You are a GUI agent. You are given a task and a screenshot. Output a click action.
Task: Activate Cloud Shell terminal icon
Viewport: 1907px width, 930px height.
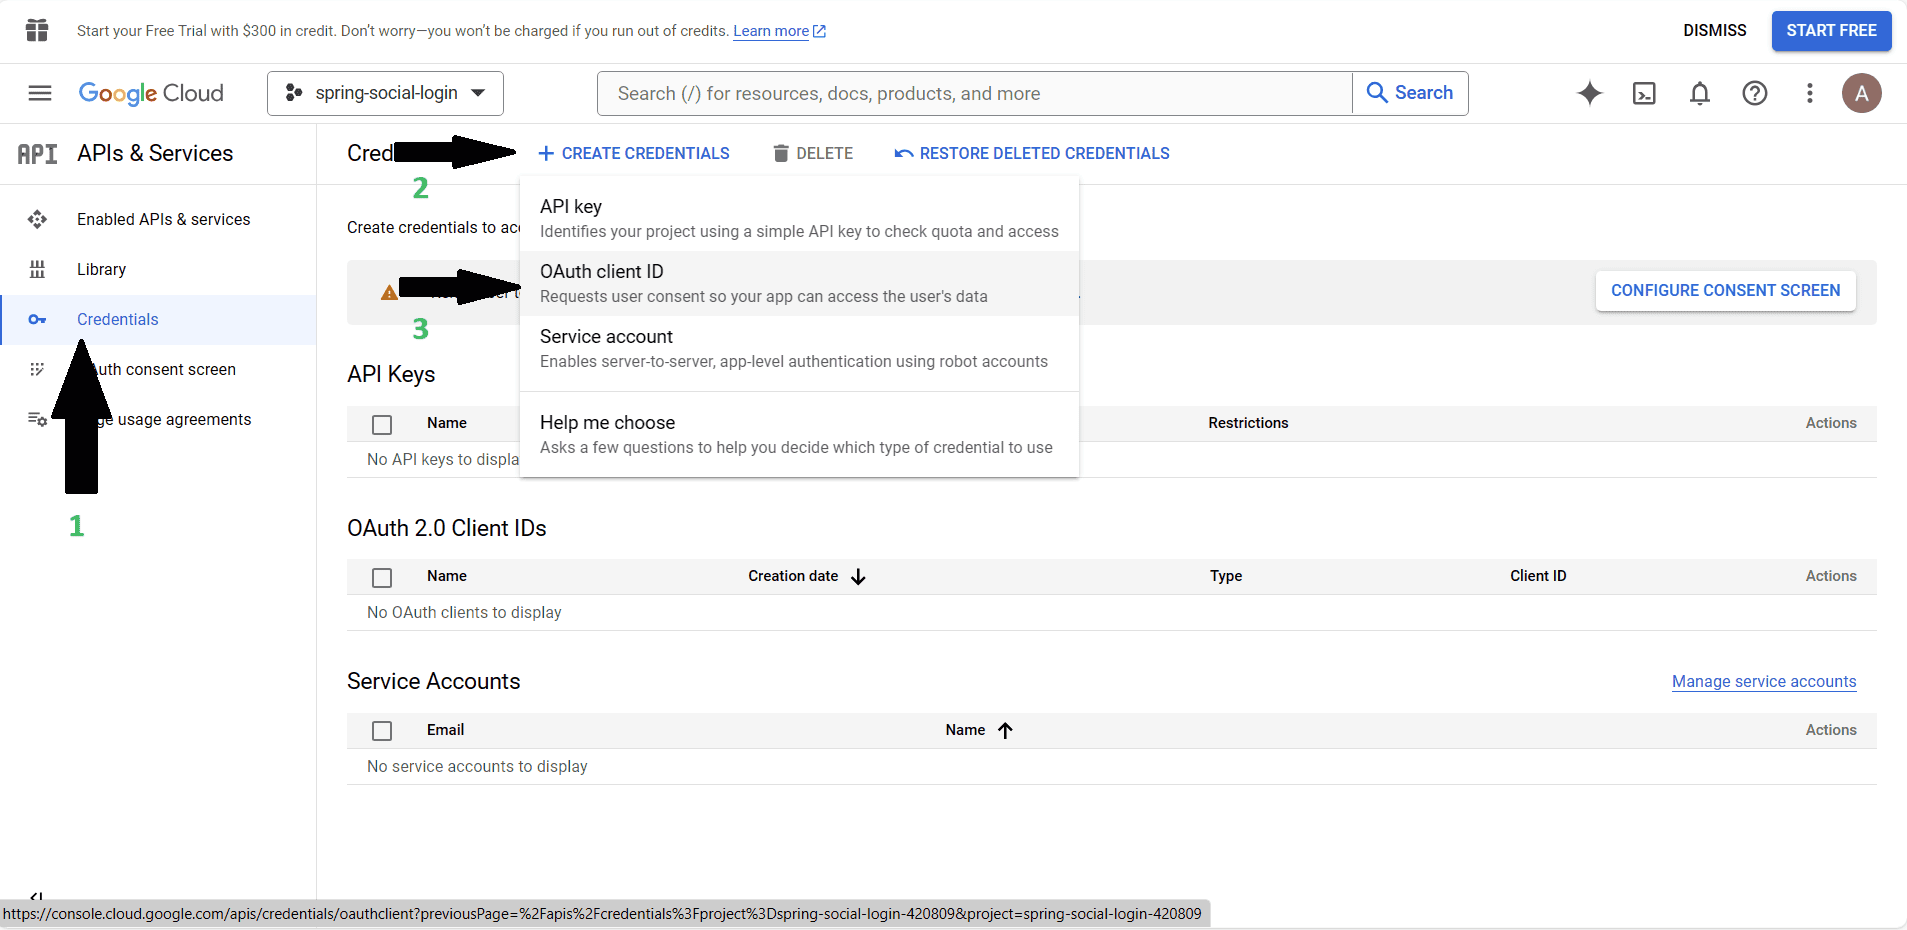[x=1644, y=93]
